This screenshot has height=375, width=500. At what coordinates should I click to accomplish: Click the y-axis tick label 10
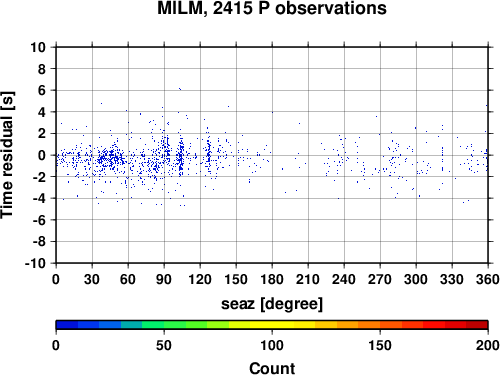pos(38,47)
